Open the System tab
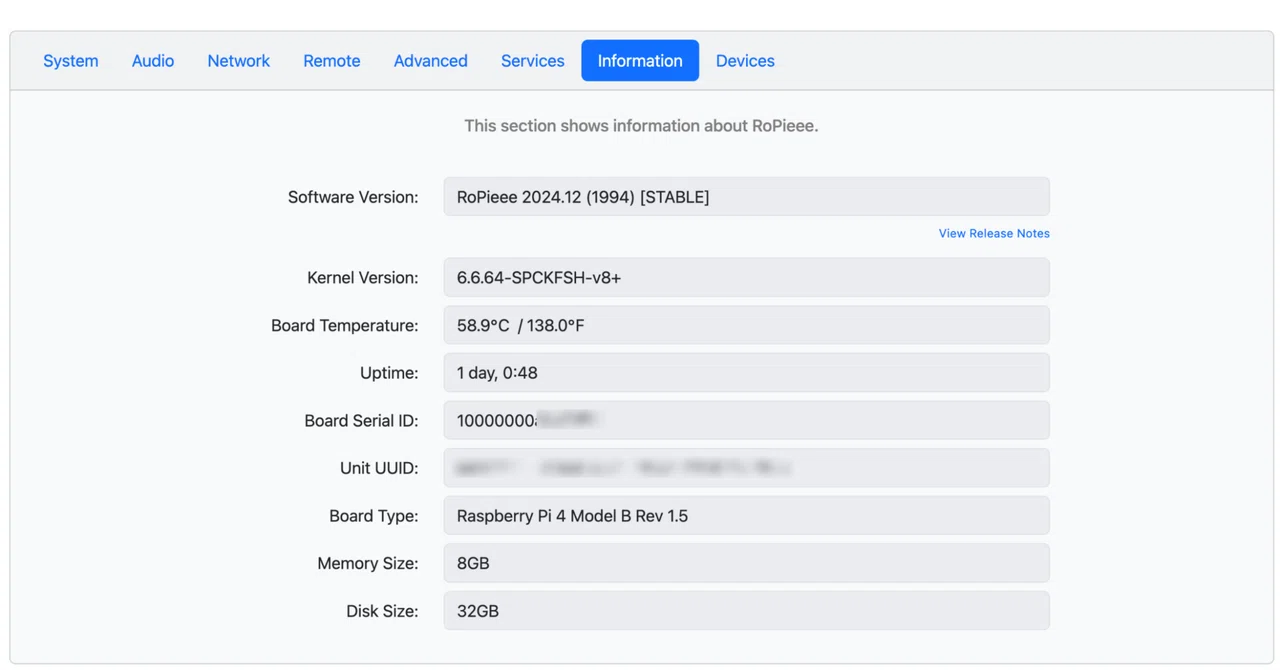Screen dimensions: 1280x670 pyautogui.click(x=70, y=61)
